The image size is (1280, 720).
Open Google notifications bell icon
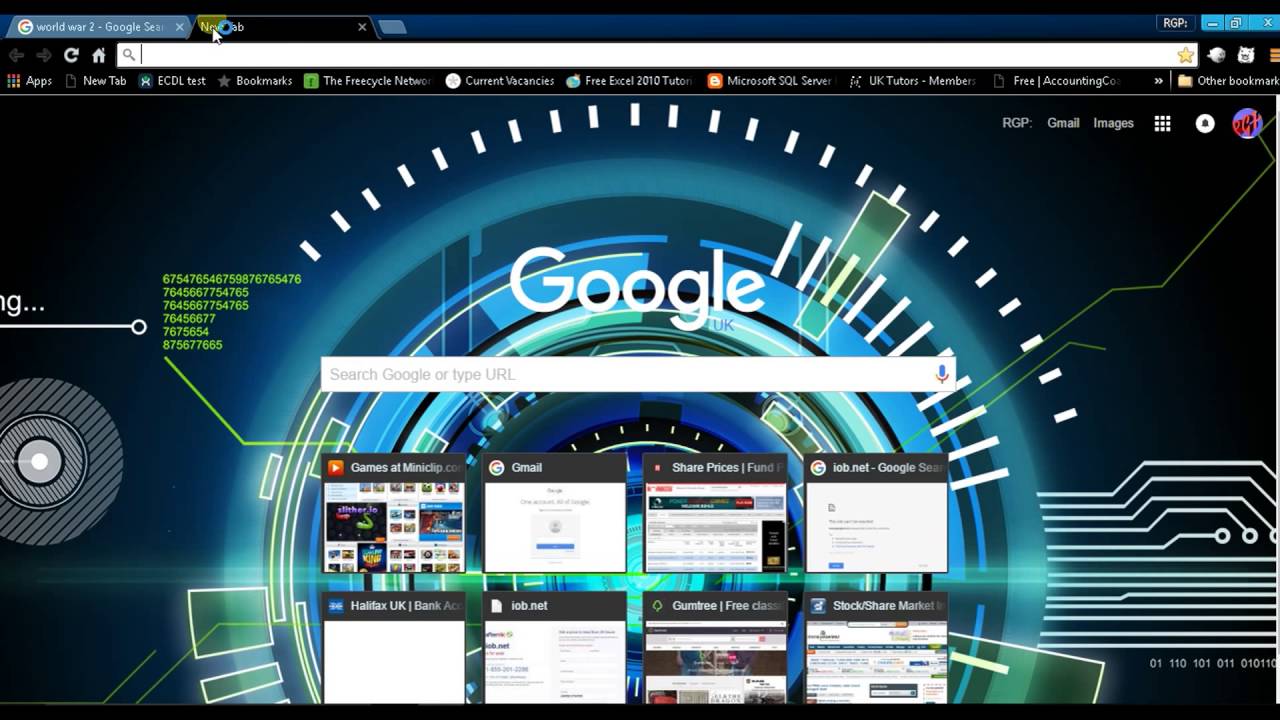click(1205, 123)
